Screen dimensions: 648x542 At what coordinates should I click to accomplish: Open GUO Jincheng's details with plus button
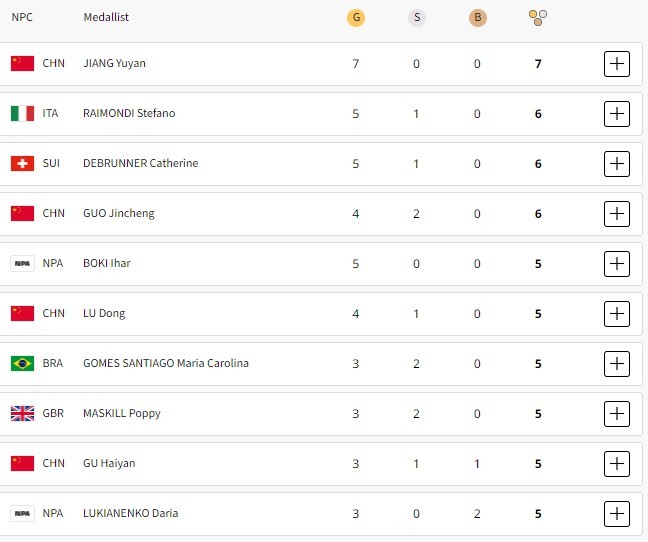tap(617, 214)
